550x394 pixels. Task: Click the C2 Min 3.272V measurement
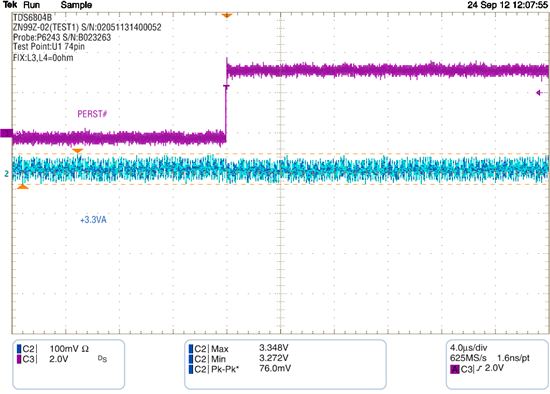click(239, 359)
